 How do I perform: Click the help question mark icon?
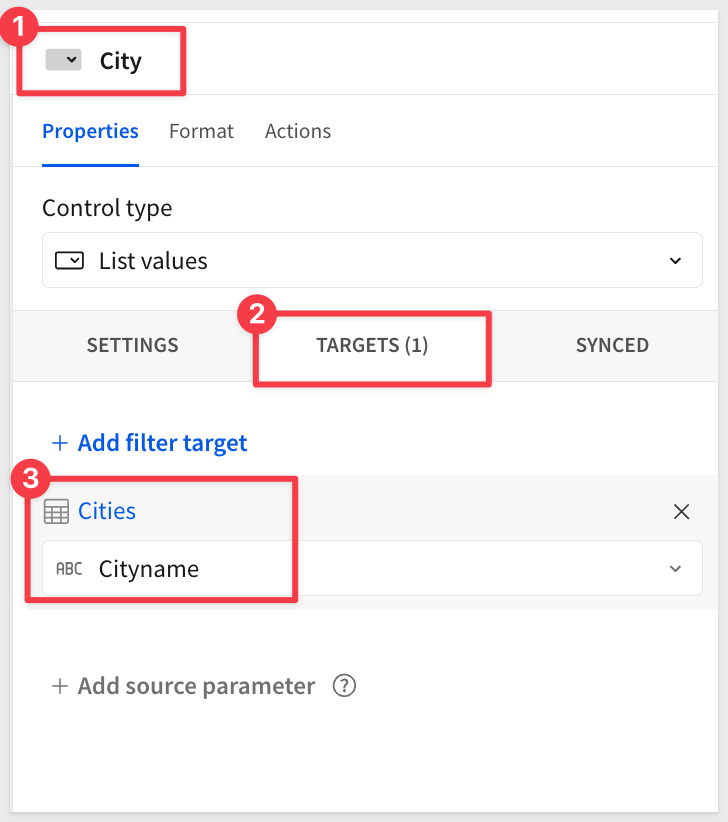(344, 686)
